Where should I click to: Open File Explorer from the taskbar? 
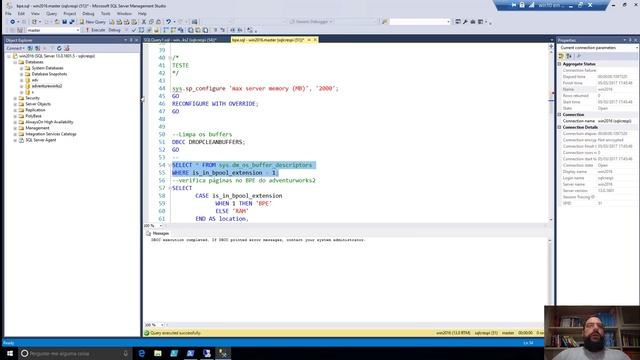(158, 353)
